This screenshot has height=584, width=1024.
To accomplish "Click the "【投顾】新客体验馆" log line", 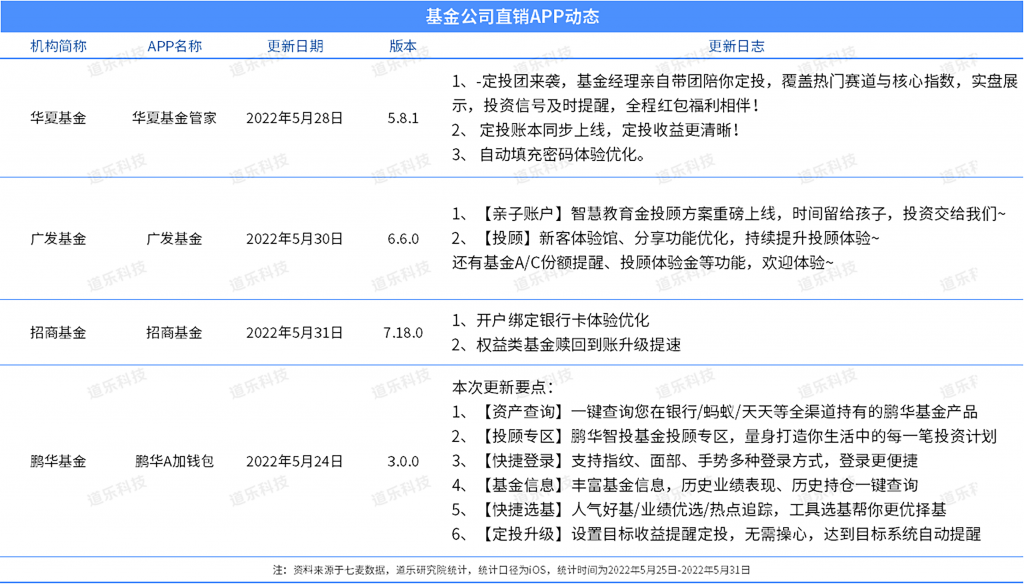I will coord(665,238).
